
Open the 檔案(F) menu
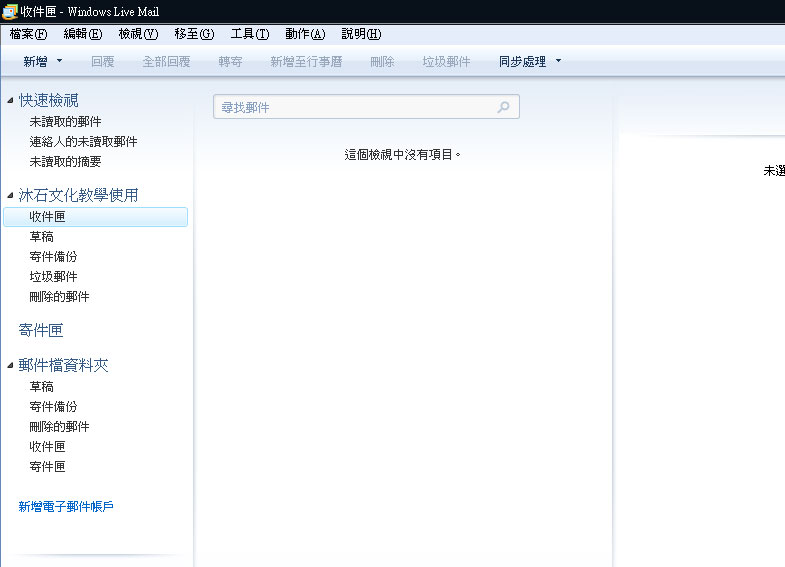28,34
